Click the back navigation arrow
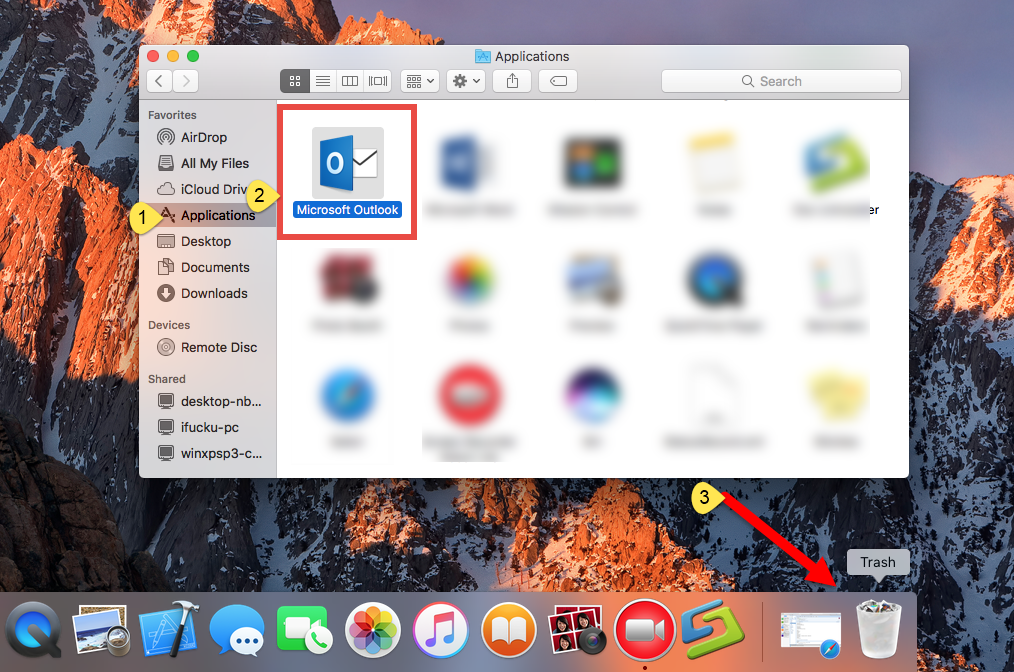1014x672 pixels. (x=159, y=81)
